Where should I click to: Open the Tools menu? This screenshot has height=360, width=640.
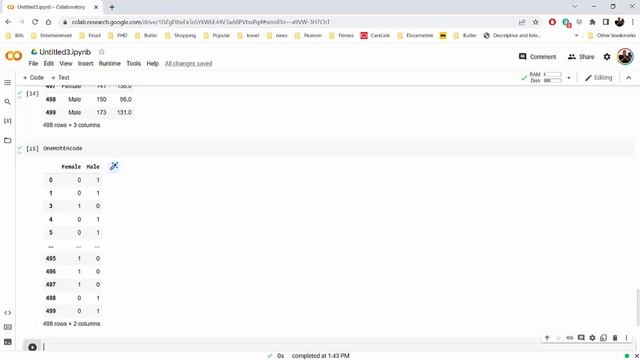[133, 64]
